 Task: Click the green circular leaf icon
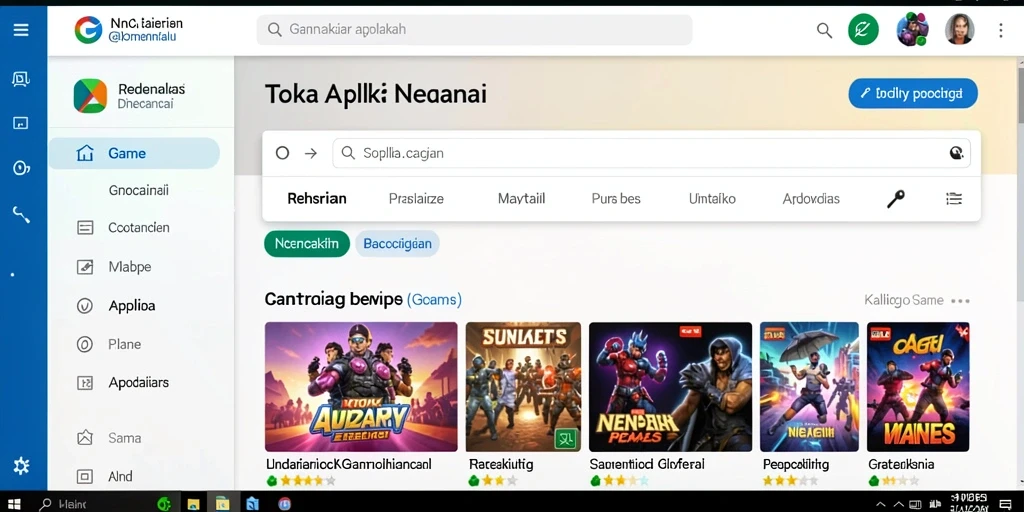(x=863, y=30)
